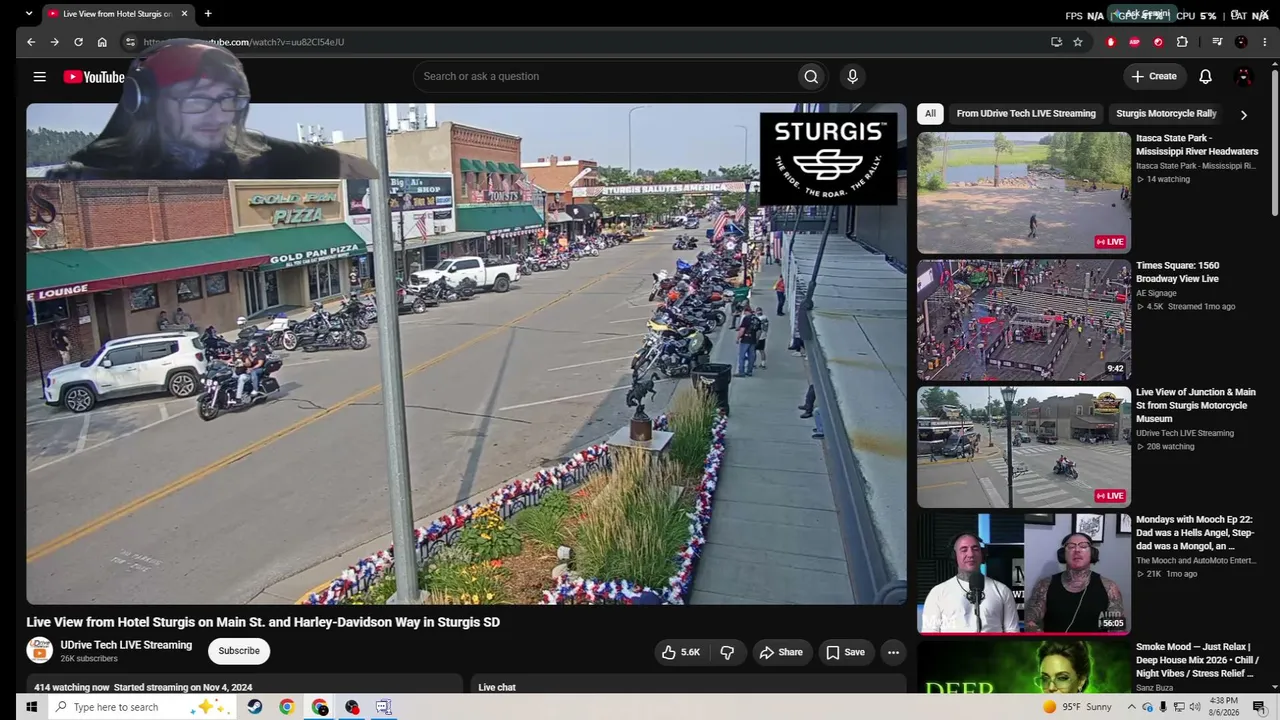
Task: Click the browser address bar URL
Action: coord(243,42)
